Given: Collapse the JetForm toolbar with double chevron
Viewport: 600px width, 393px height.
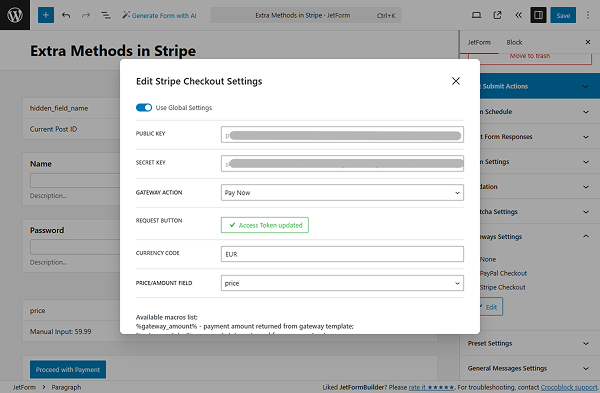Looking at the screenshot, I should click(x=518, y=15).
